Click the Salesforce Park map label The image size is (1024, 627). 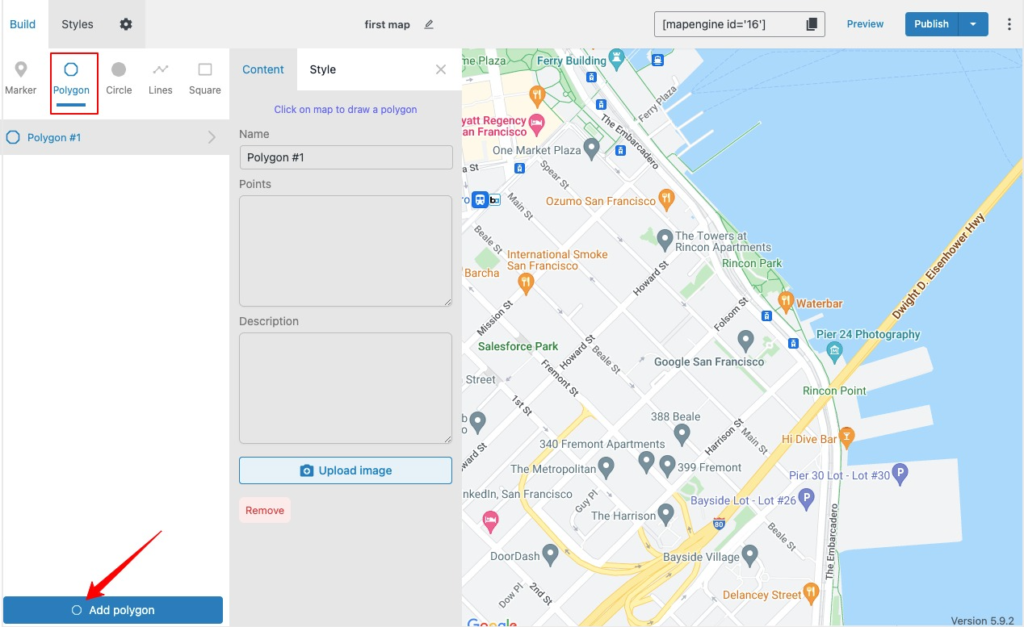(x=518, y=346)
